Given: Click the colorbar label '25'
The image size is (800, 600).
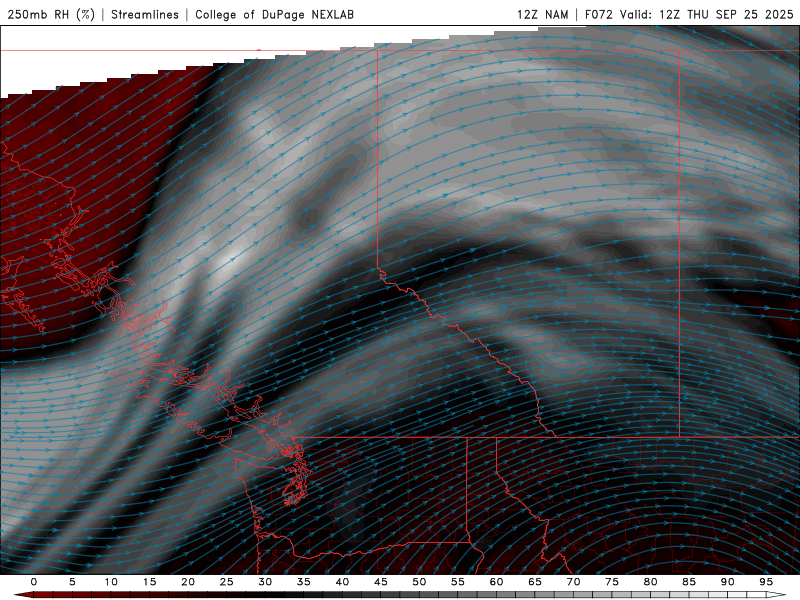Looking at the screenshot, I should coord(227,582).
